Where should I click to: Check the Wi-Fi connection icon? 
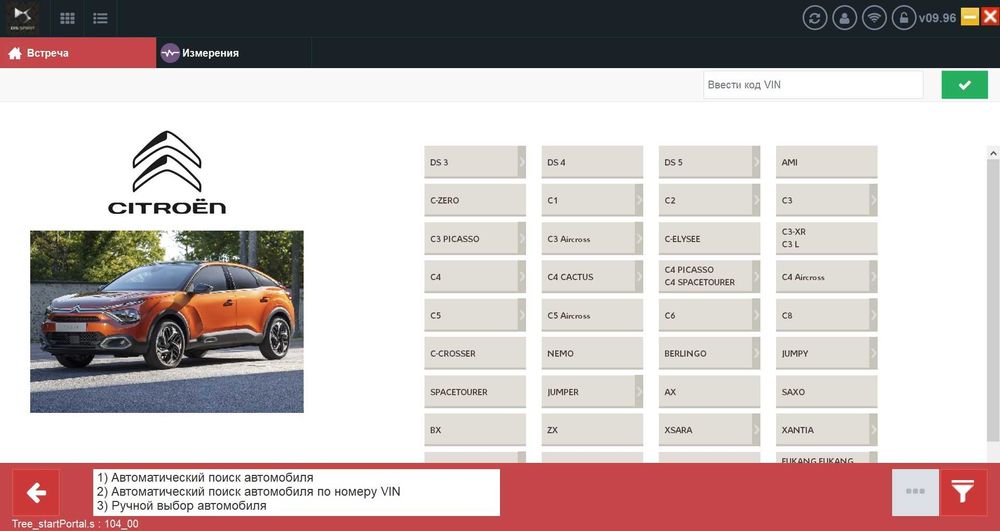click(874, 18)
